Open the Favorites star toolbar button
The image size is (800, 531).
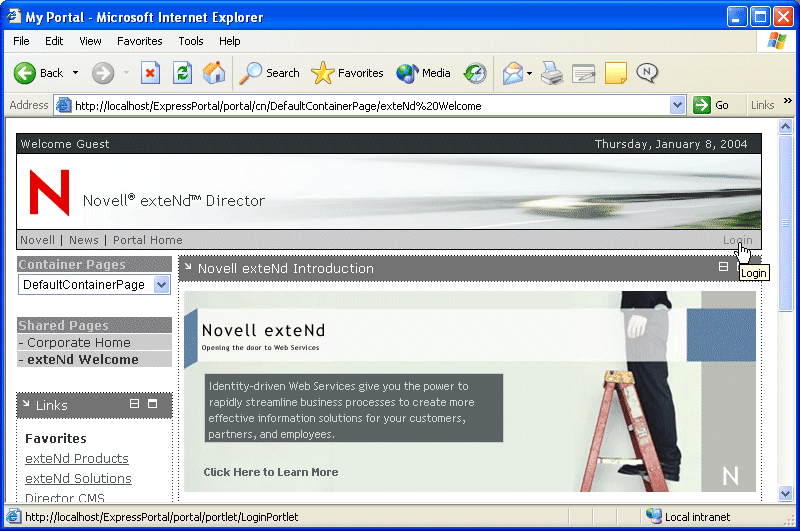point(347,73)
